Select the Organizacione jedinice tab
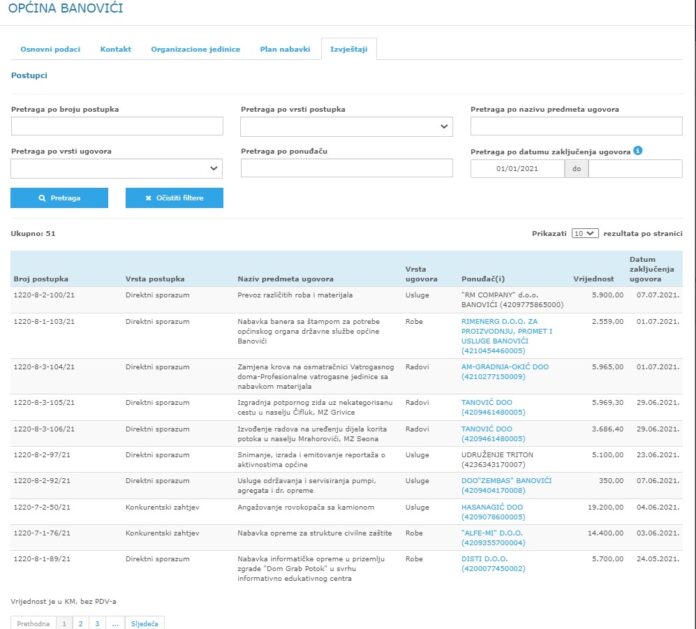 (x=195, y=49)
